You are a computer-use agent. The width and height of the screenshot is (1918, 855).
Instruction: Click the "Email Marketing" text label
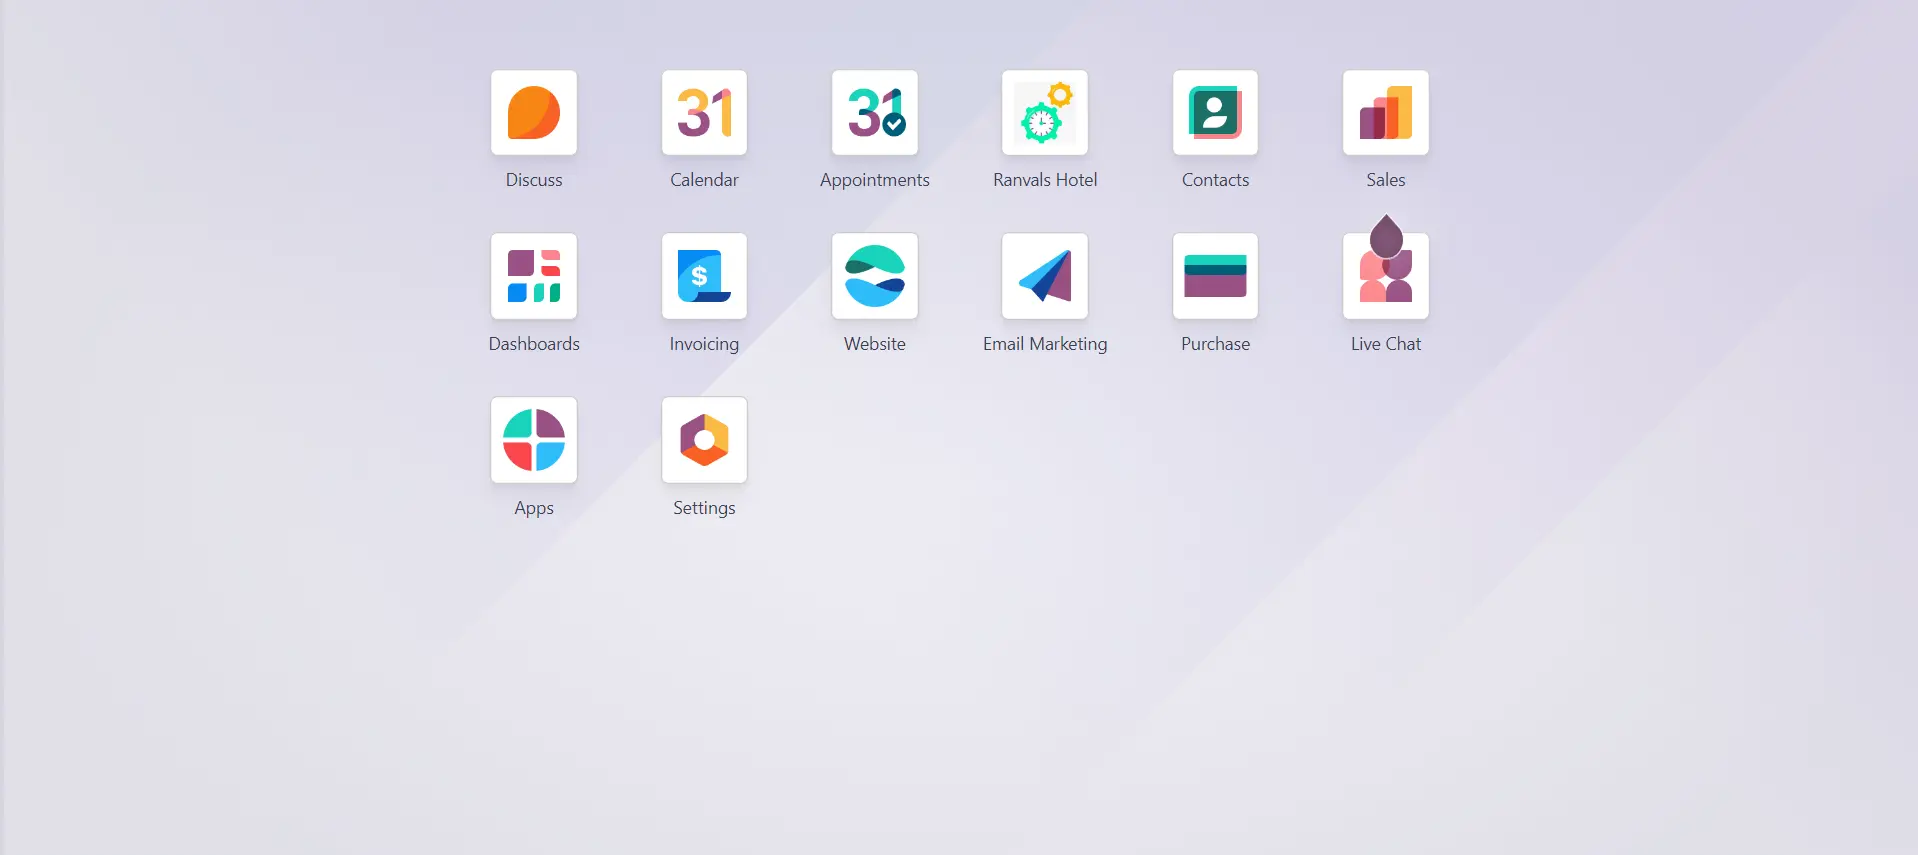[1044, 344]
